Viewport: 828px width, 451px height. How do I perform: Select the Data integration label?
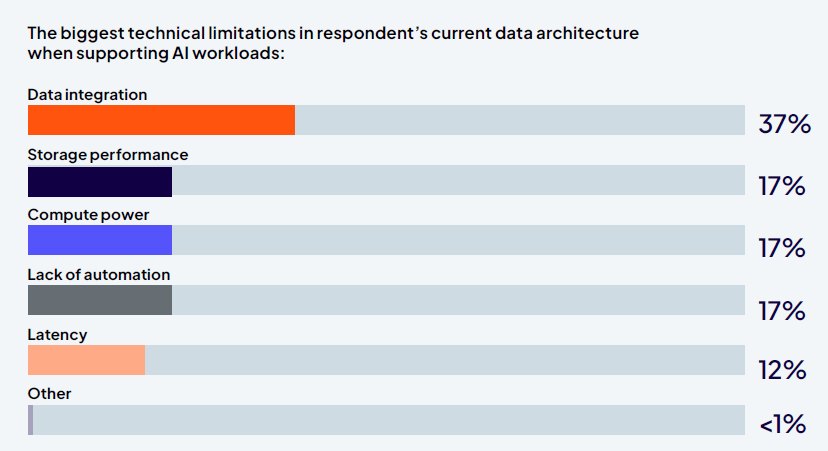point(87,95)
